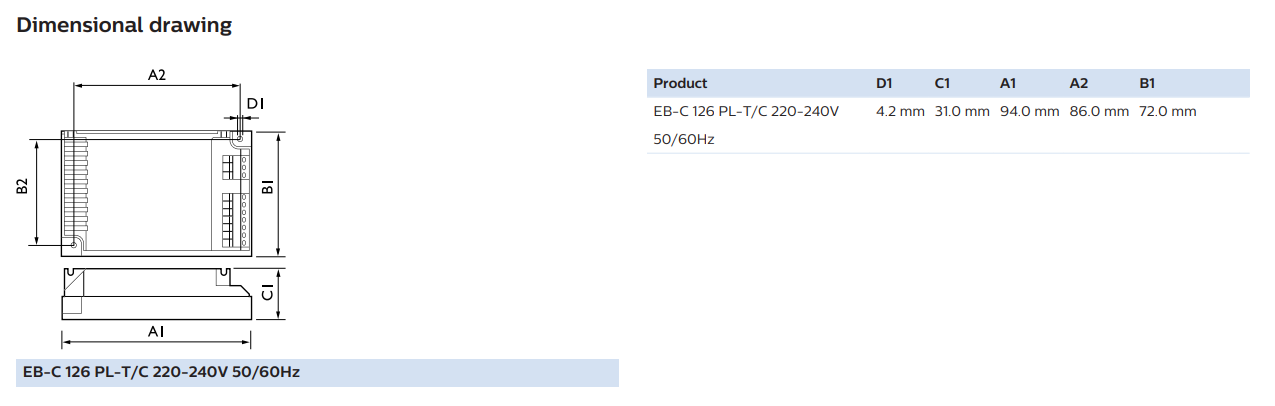Click the D1 dimension label in drawing

point(255,103)
